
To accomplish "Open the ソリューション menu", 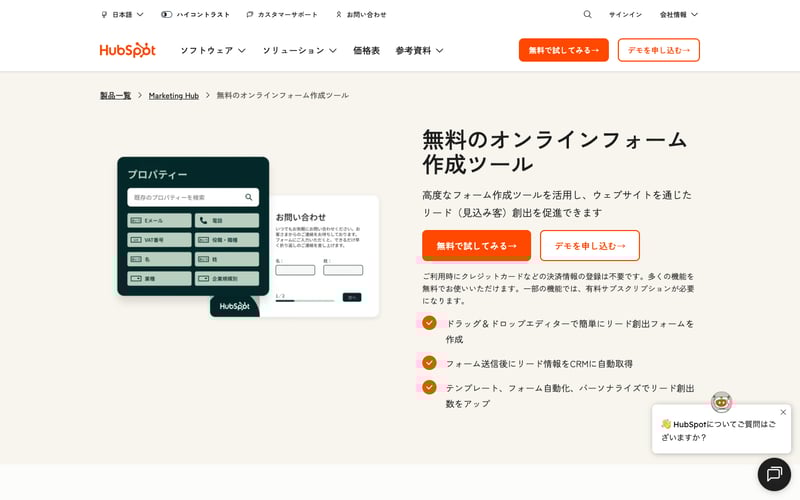I will [x=299, y=51].
